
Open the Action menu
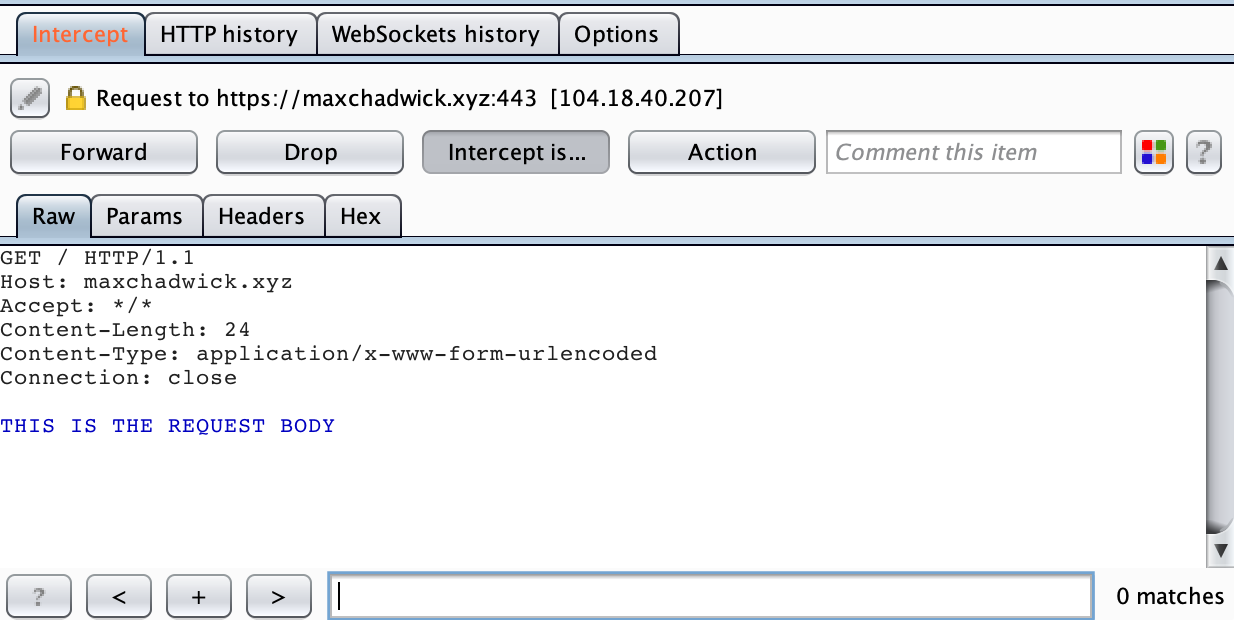coord(722,152)
